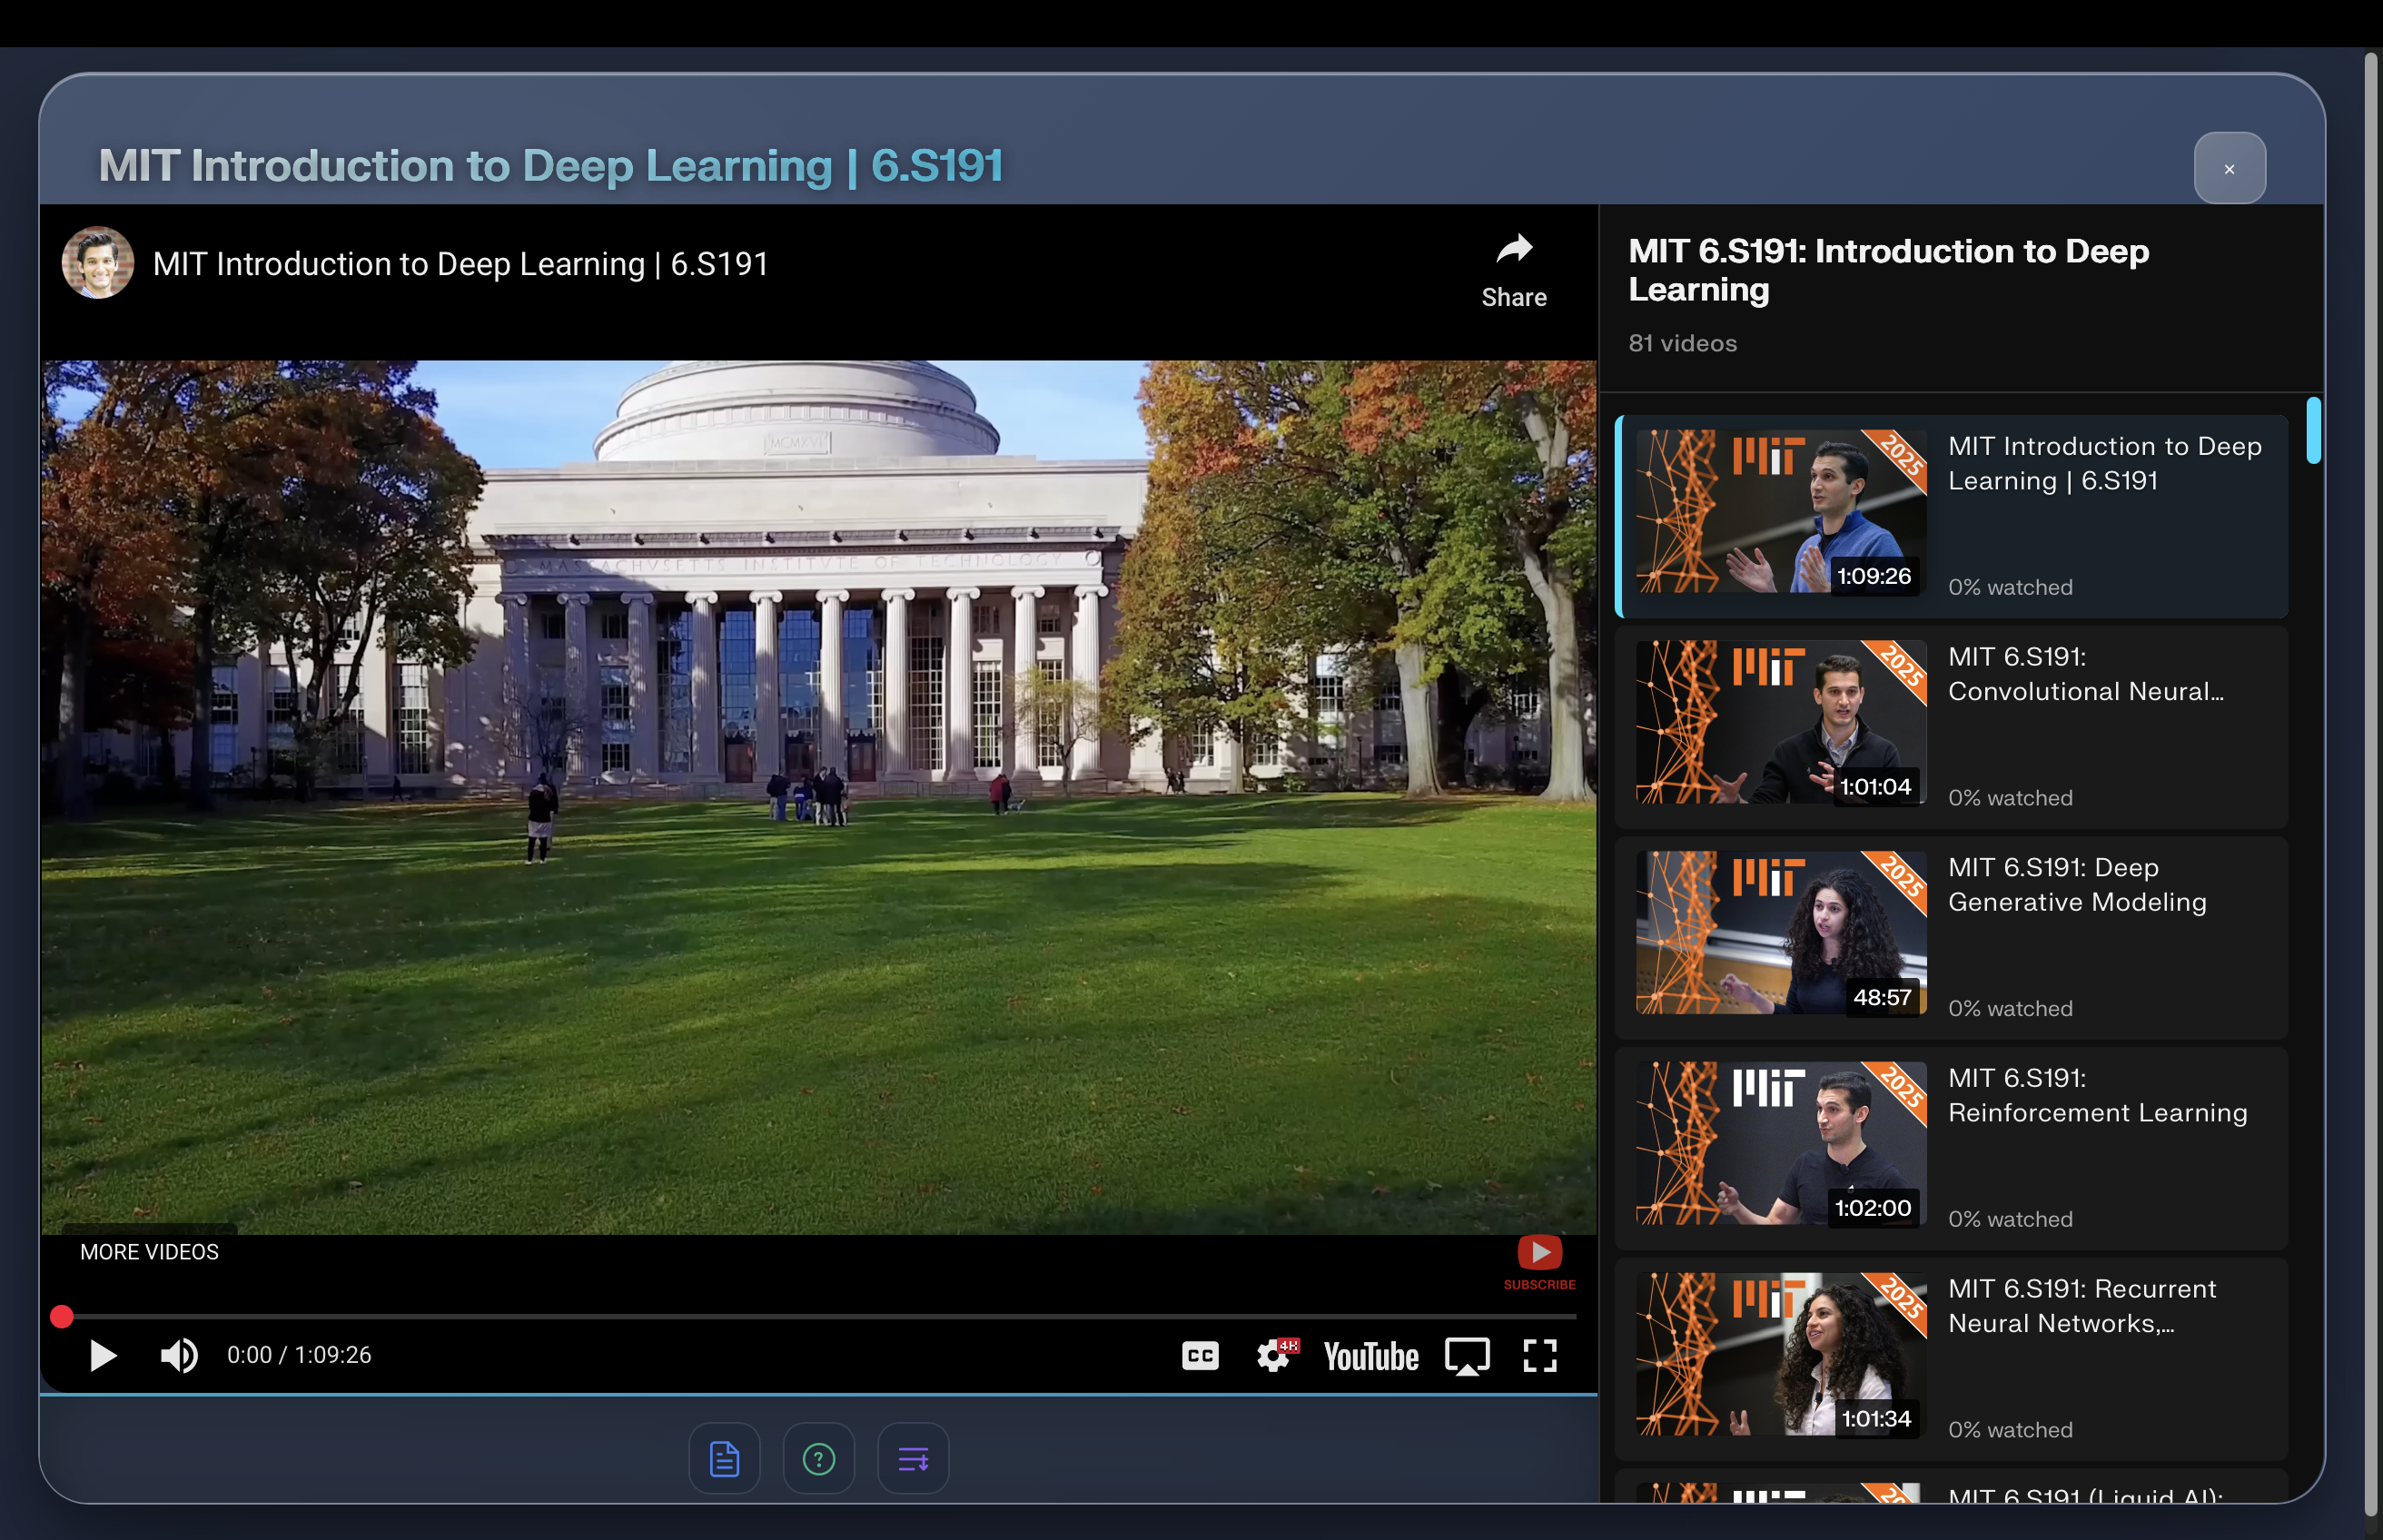Click the AirPlay cast icon

coord(1467,1356)
